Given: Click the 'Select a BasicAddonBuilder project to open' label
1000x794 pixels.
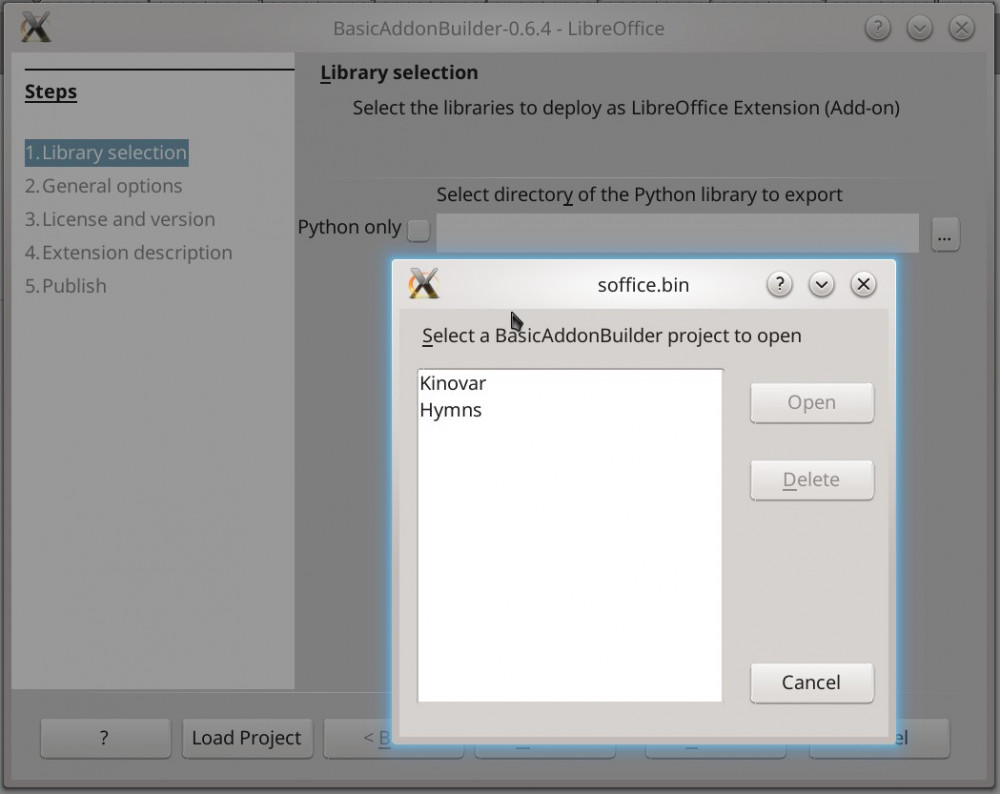Looking at the screenshot, I should [x=612, y=335].
